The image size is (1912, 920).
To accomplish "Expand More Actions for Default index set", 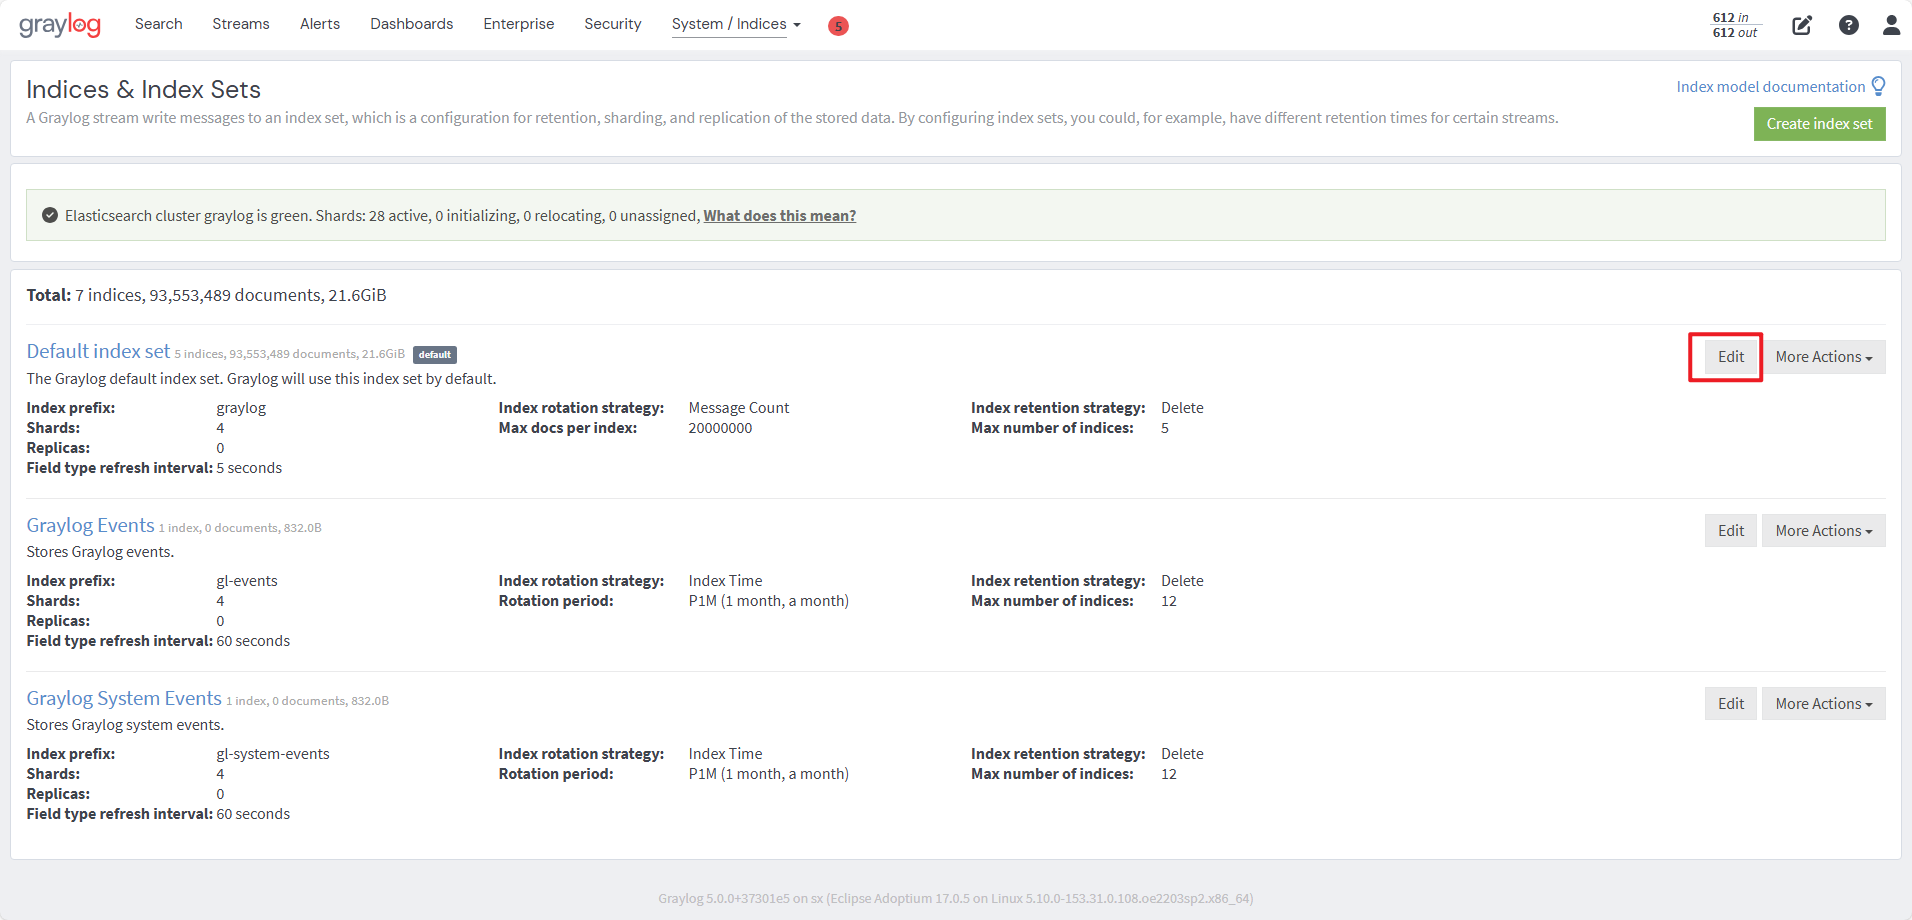I will click(1824, 357).
